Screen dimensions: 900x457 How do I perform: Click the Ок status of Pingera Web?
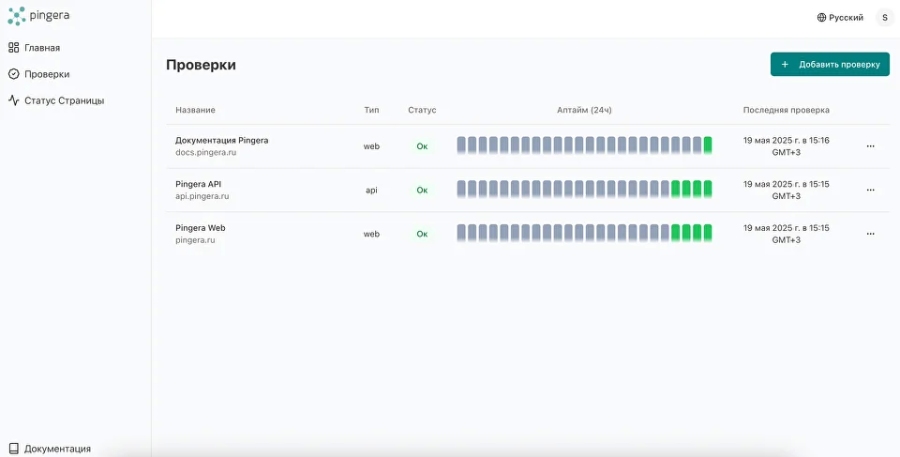[422, 234]
